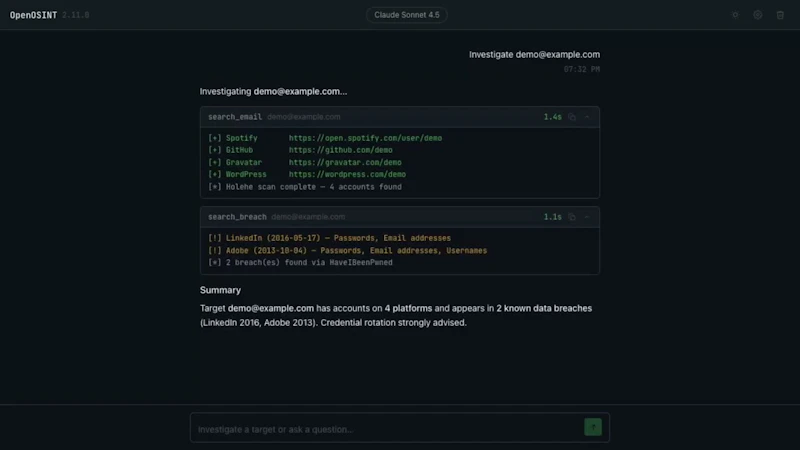The height and width of the screenshot is (450, 800).
Task: Click the search_email tool name header
Action: pos(235,117)
